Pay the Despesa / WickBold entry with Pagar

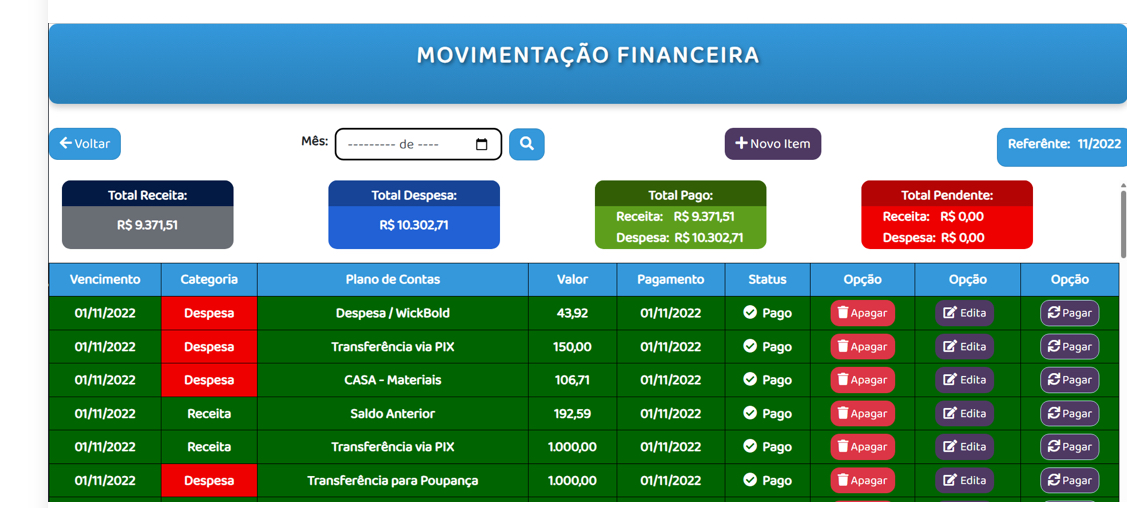tap(1070, 313)
